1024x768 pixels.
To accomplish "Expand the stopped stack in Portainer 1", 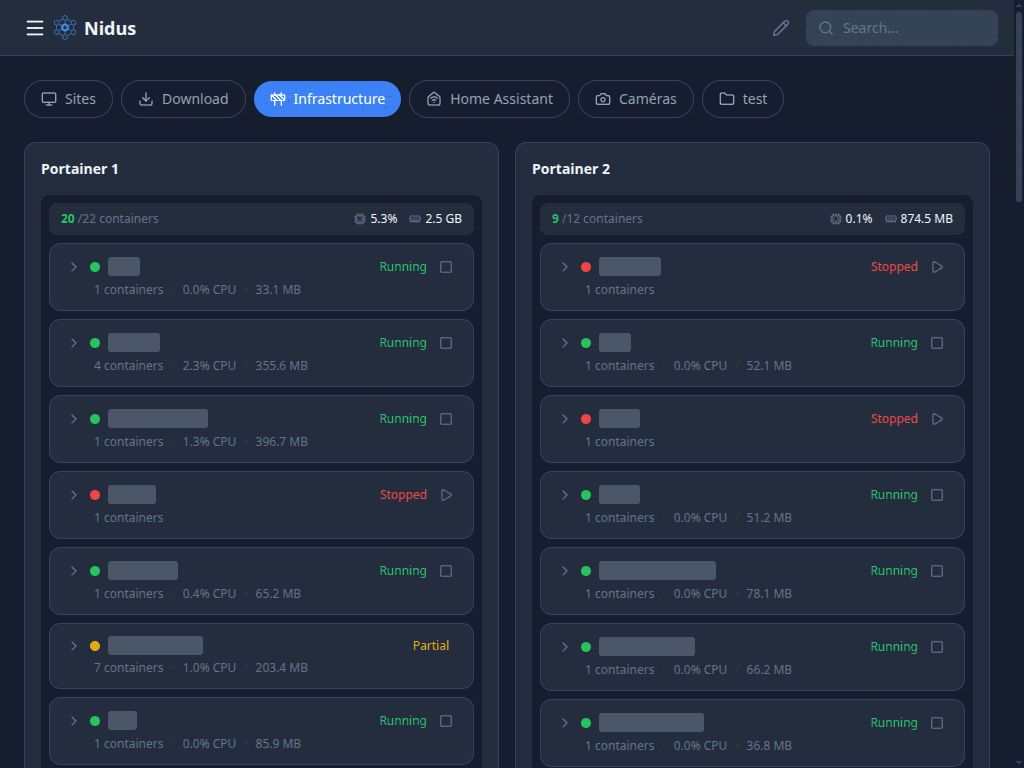I will 71,494.
